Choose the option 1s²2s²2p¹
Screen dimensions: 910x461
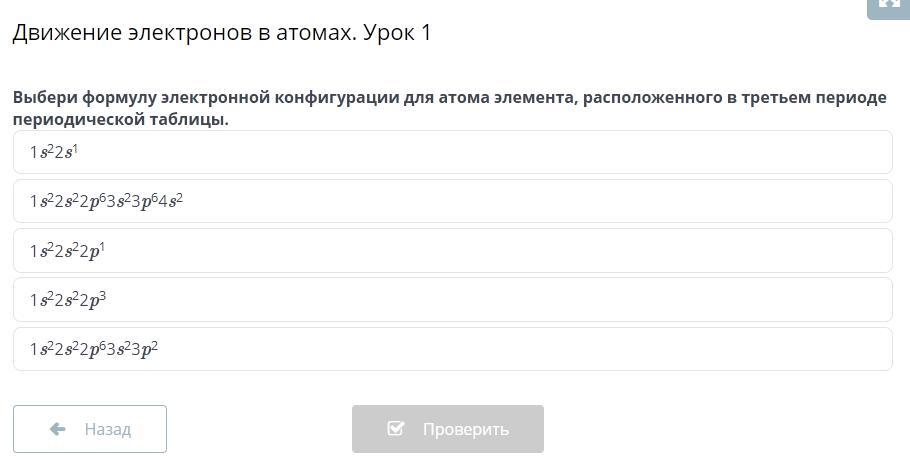coord(67,251)
